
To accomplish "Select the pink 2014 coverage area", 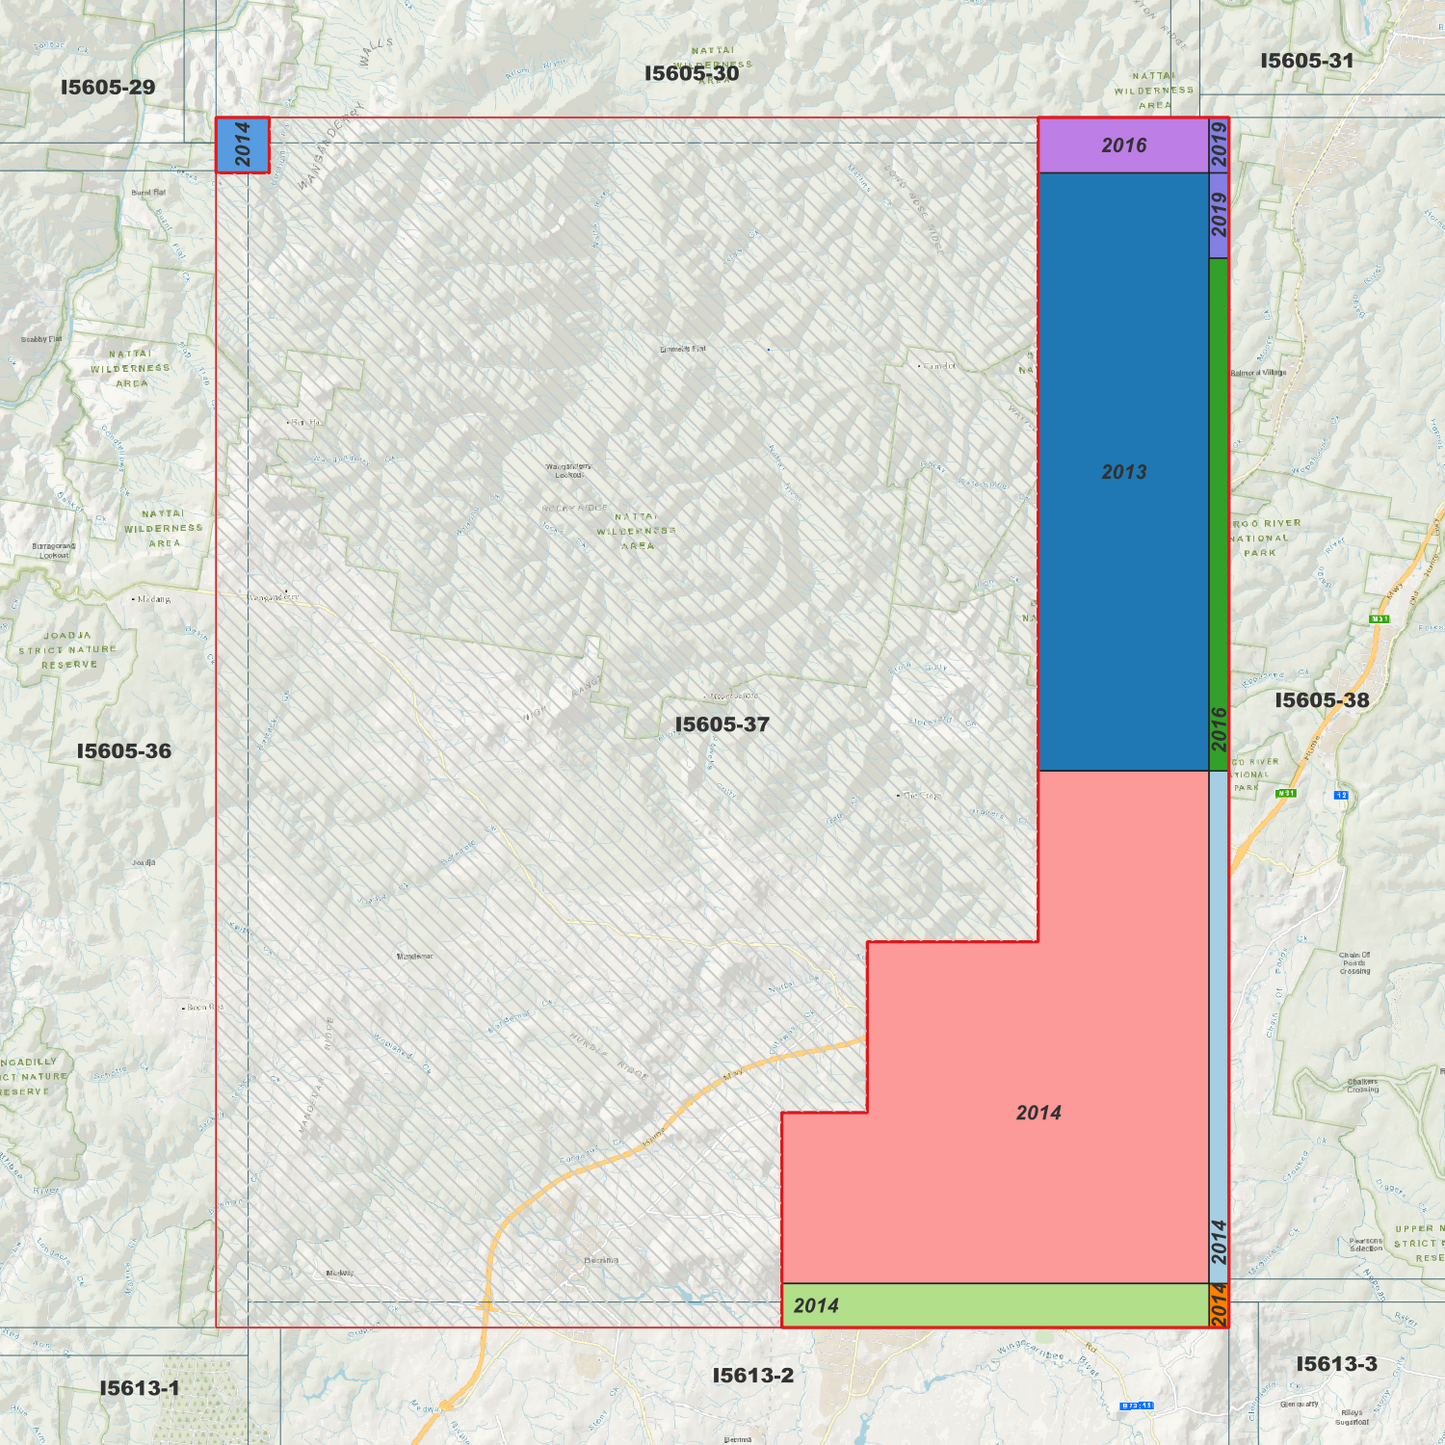I will click(1040, 1112).
